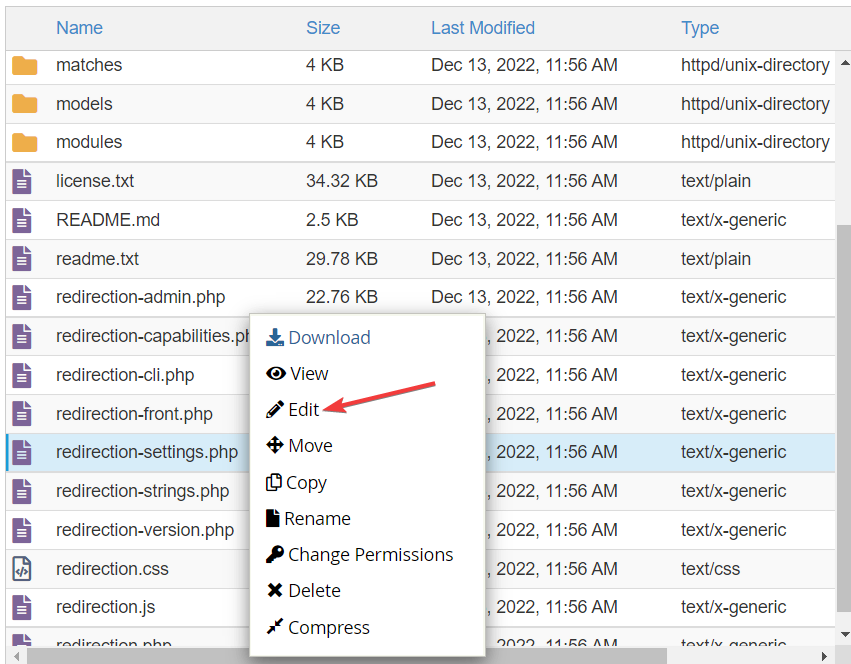Click the folder icon beside matches
Screen dimensions: 851x664
(22, 64)
